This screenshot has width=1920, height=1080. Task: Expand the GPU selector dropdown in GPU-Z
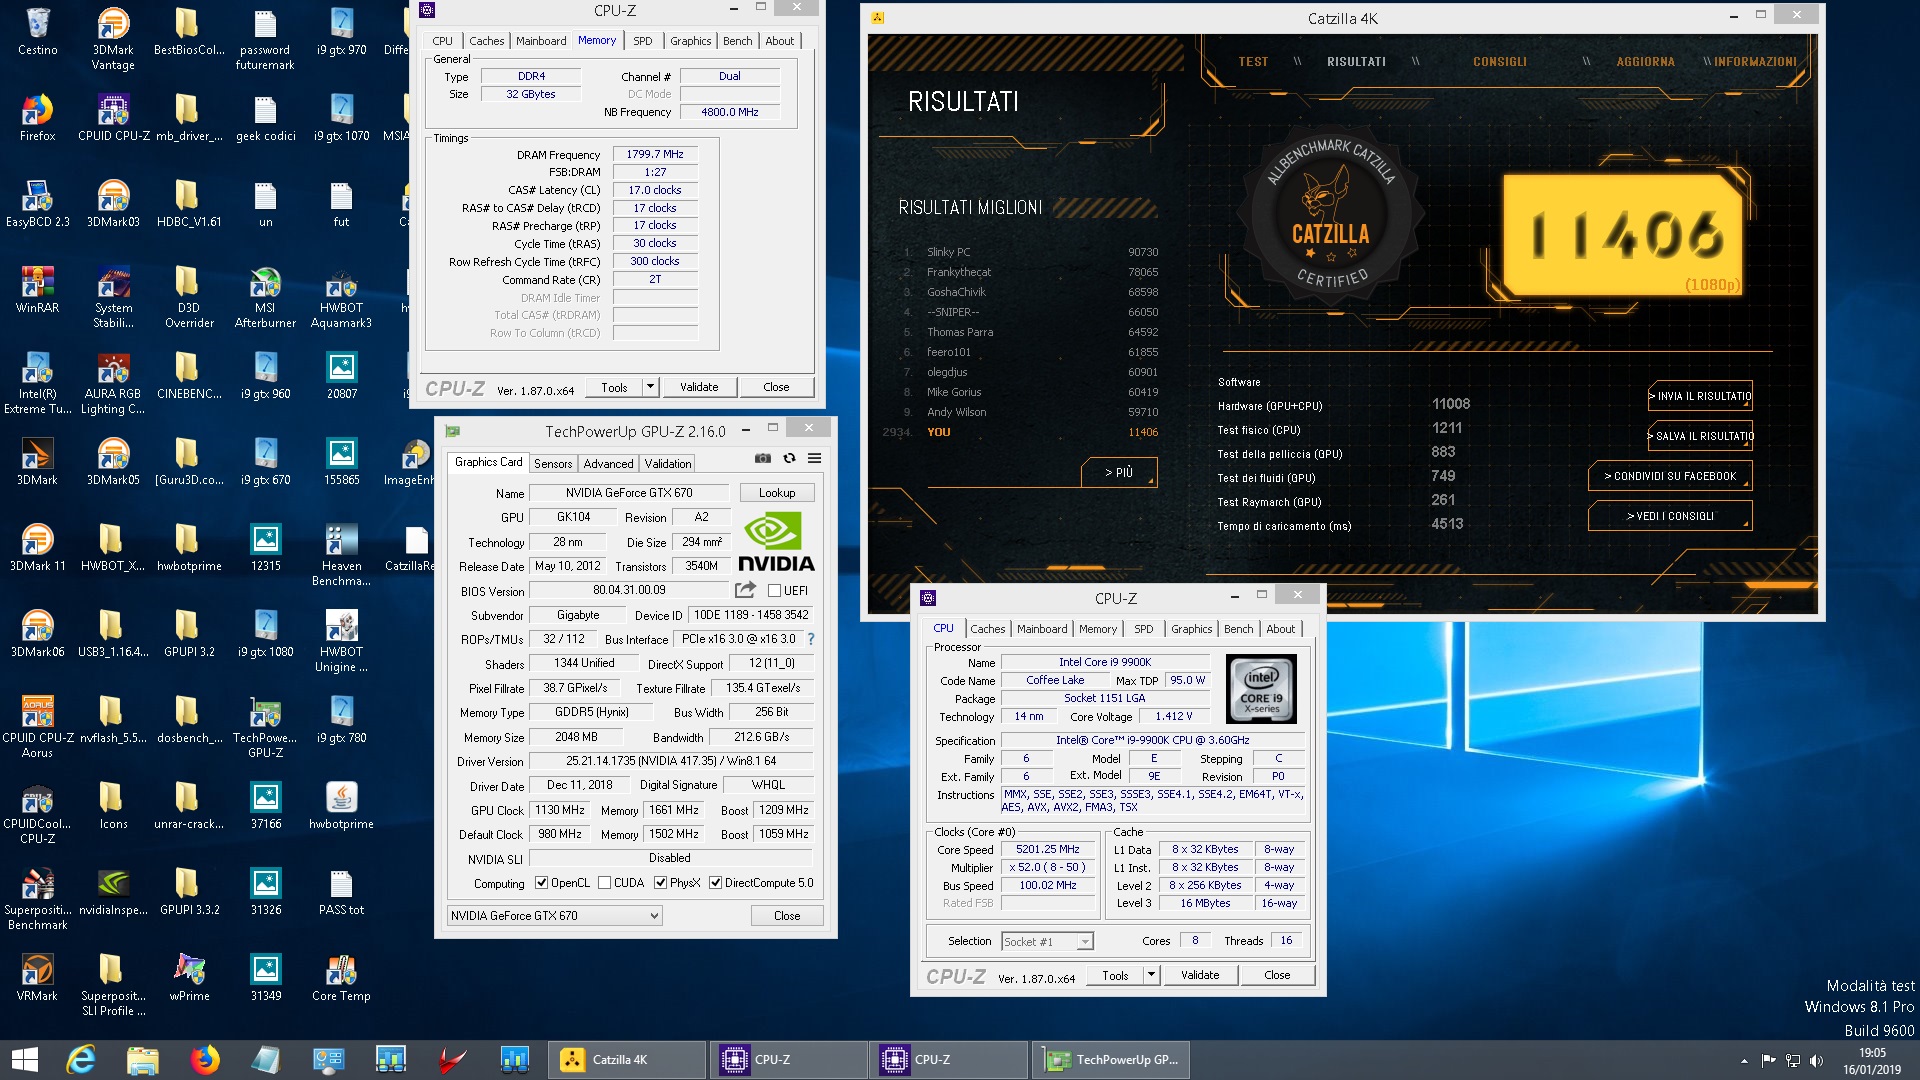(555, 916)
